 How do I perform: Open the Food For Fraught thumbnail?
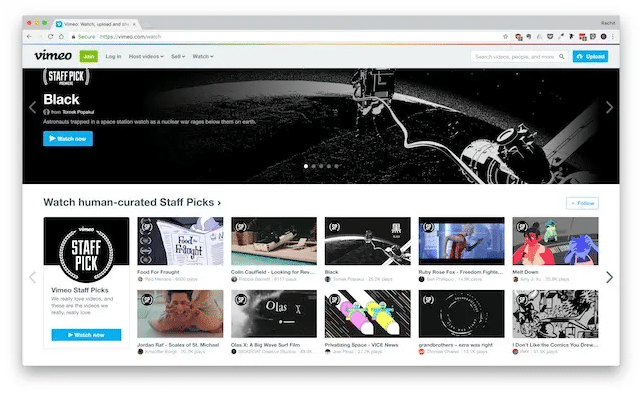tap(180, 241)
